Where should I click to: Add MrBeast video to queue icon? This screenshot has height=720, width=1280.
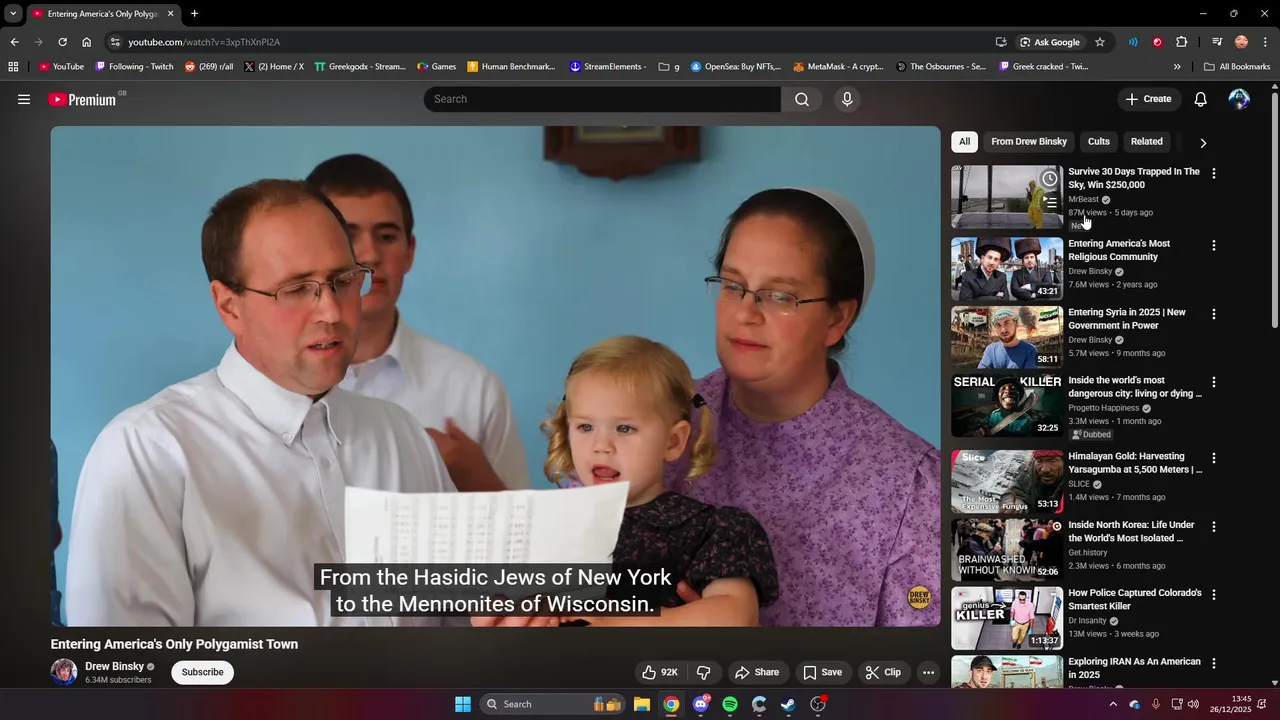pos(1049,202)
